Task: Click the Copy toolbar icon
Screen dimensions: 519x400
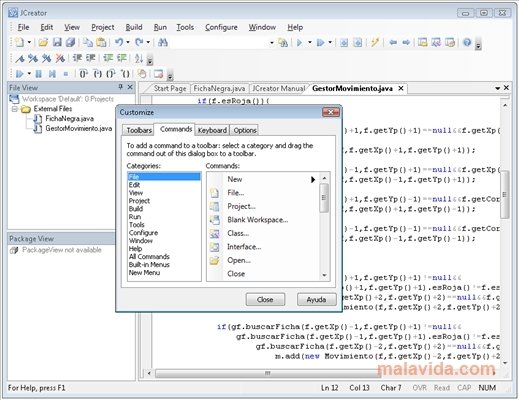Action: pyautogui.click(x=88, y=42)
